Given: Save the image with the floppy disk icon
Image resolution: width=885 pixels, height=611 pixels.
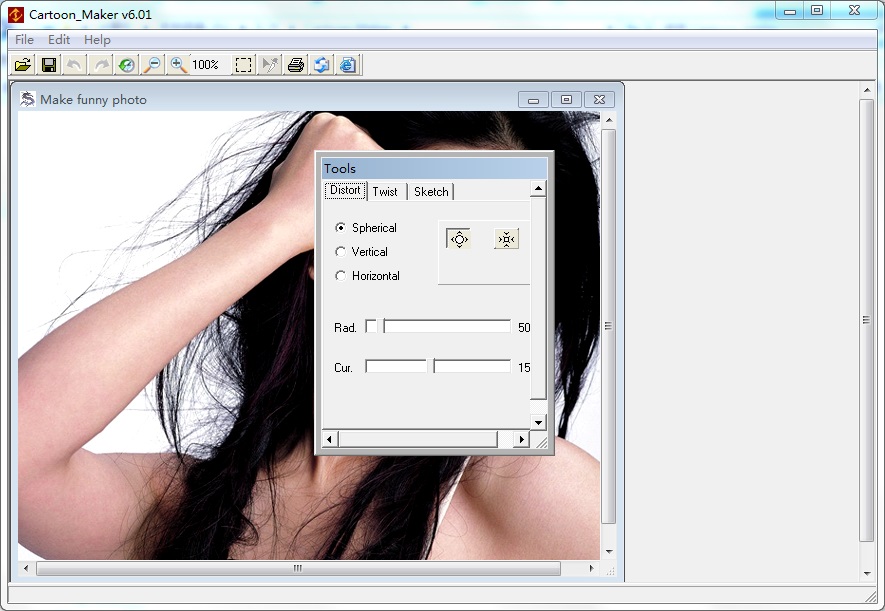Looking at the screenshot, I should click(x=49, y=65).
